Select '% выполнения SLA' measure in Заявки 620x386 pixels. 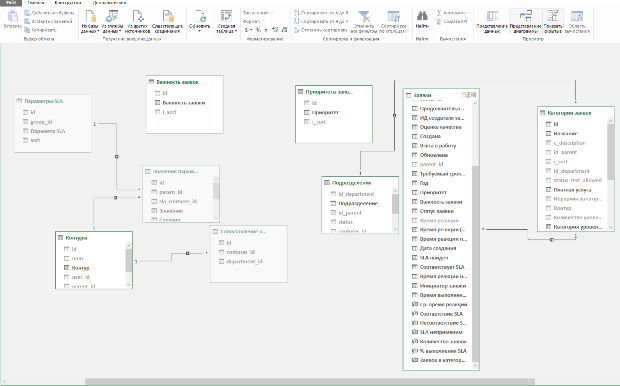coord(443,351)
